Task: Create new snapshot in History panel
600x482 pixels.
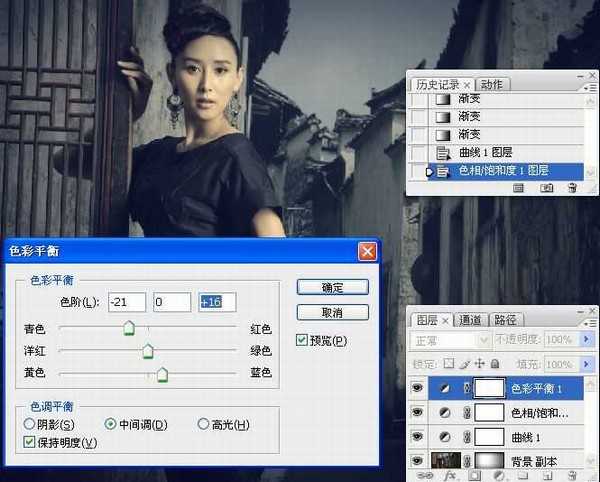Action: [547, 187]
